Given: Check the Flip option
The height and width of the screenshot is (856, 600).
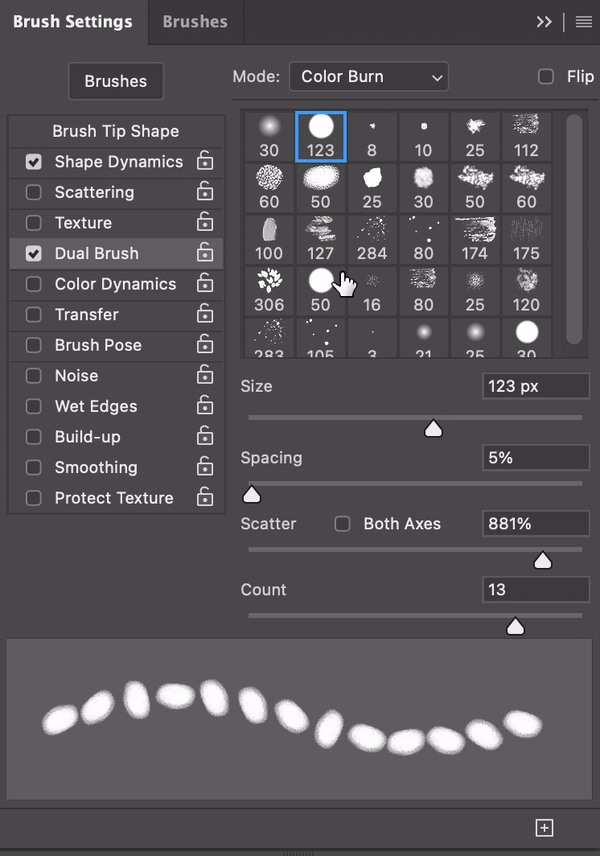Looking at the screenshot, I should coord(546,76).
